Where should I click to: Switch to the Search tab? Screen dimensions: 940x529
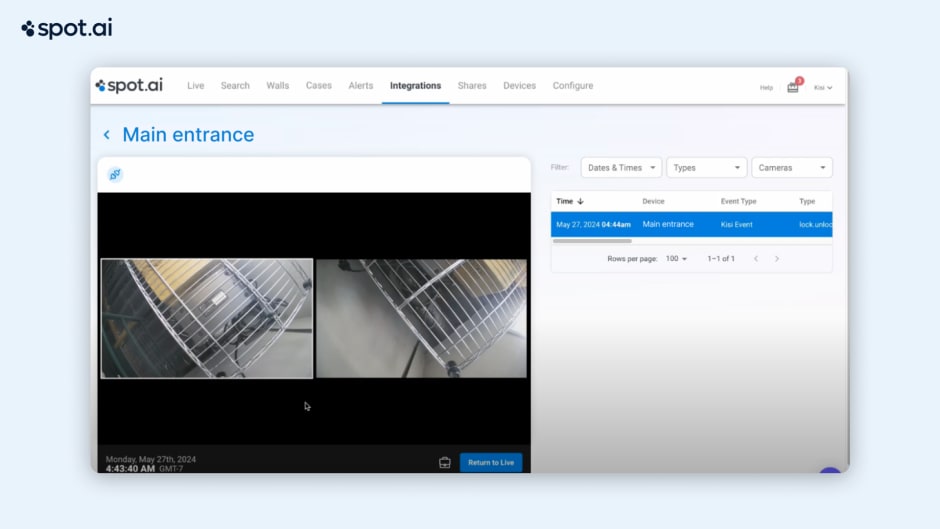click(x=235, y=86)
